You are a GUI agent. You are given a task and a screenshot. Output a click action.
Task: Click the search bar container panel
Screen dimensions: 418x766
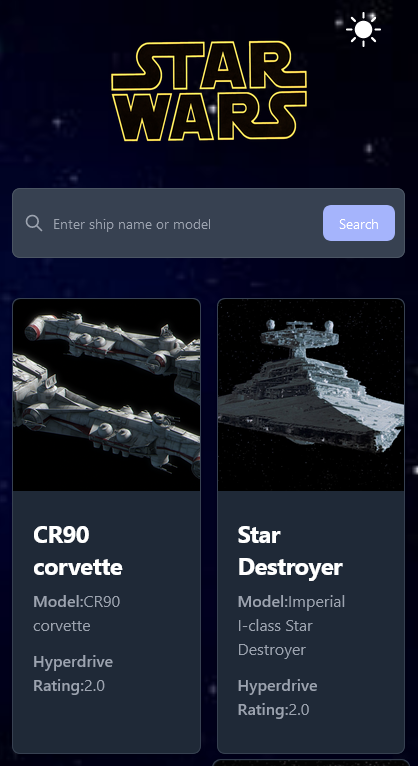(x=209, y=223)
